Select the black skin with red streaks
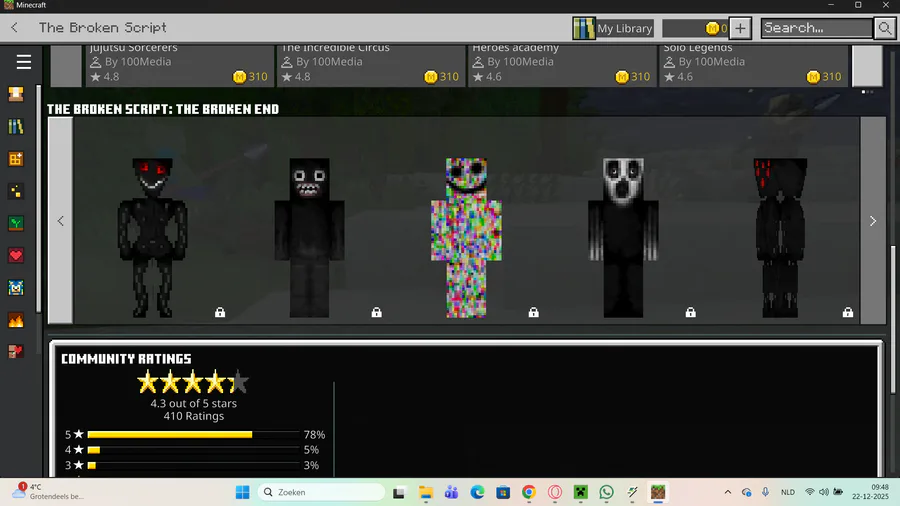Screen dimensions: 900x506 click(781, 237)
